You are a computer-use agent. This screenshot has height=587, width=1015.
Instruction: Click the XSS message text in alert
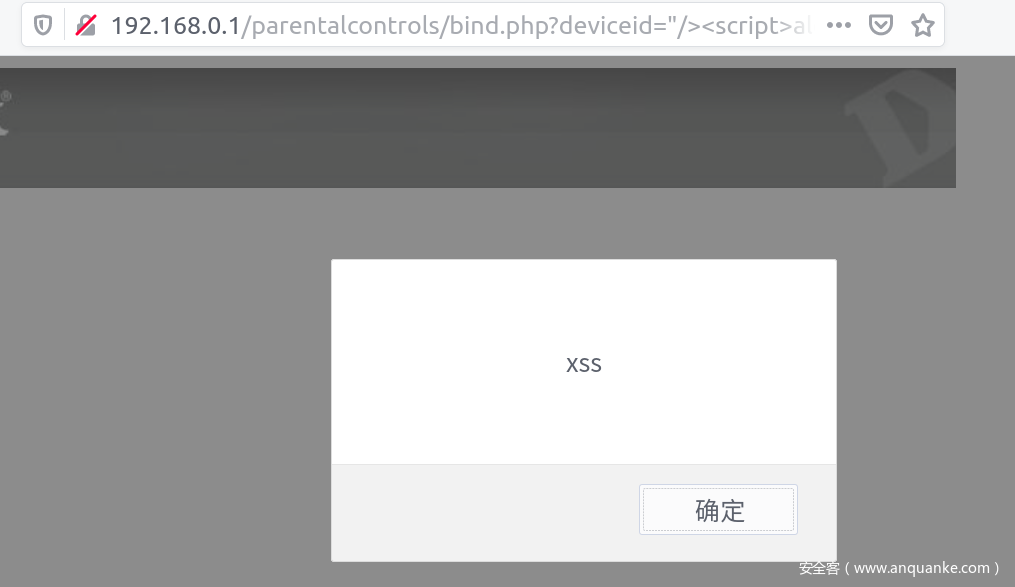pos(584,365)
